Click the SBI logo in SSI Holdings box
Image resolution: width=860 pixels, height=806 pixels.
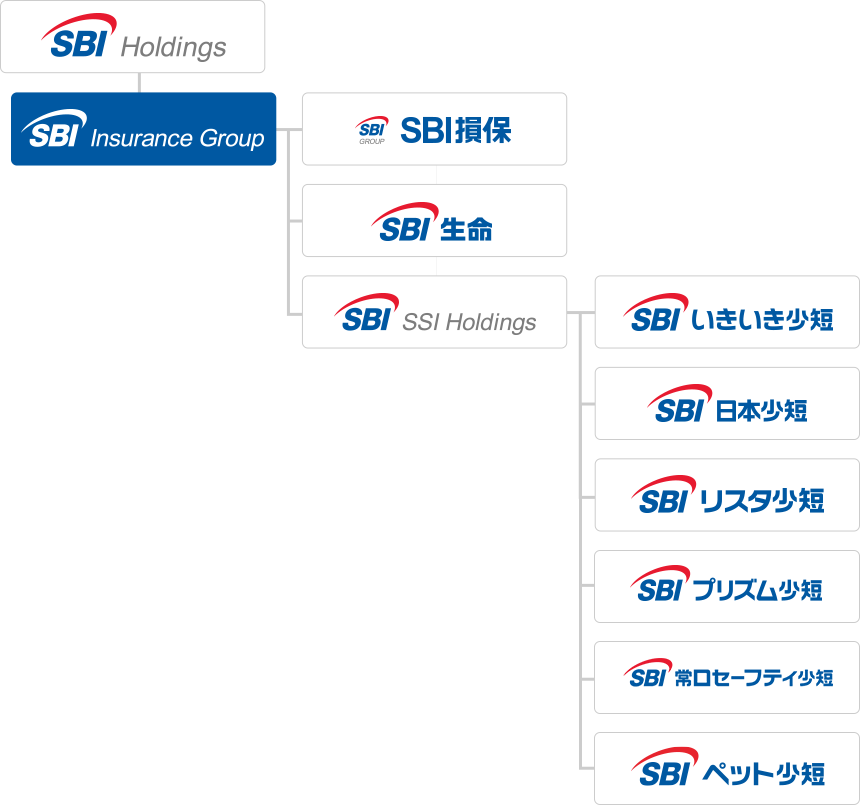coord(366,313)
